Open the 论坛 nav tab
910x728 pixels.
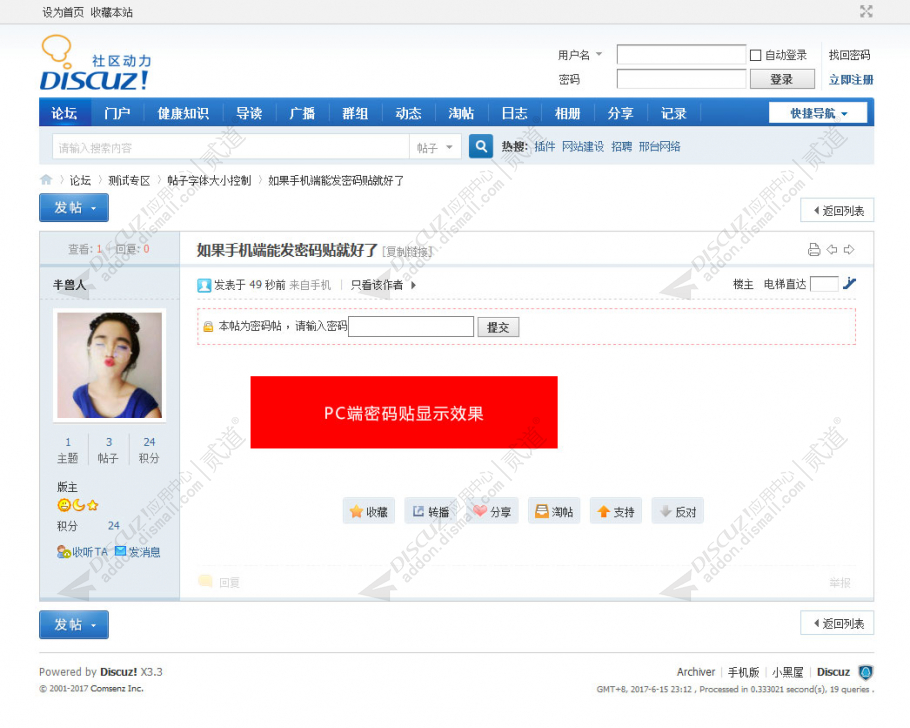point(64,113)
